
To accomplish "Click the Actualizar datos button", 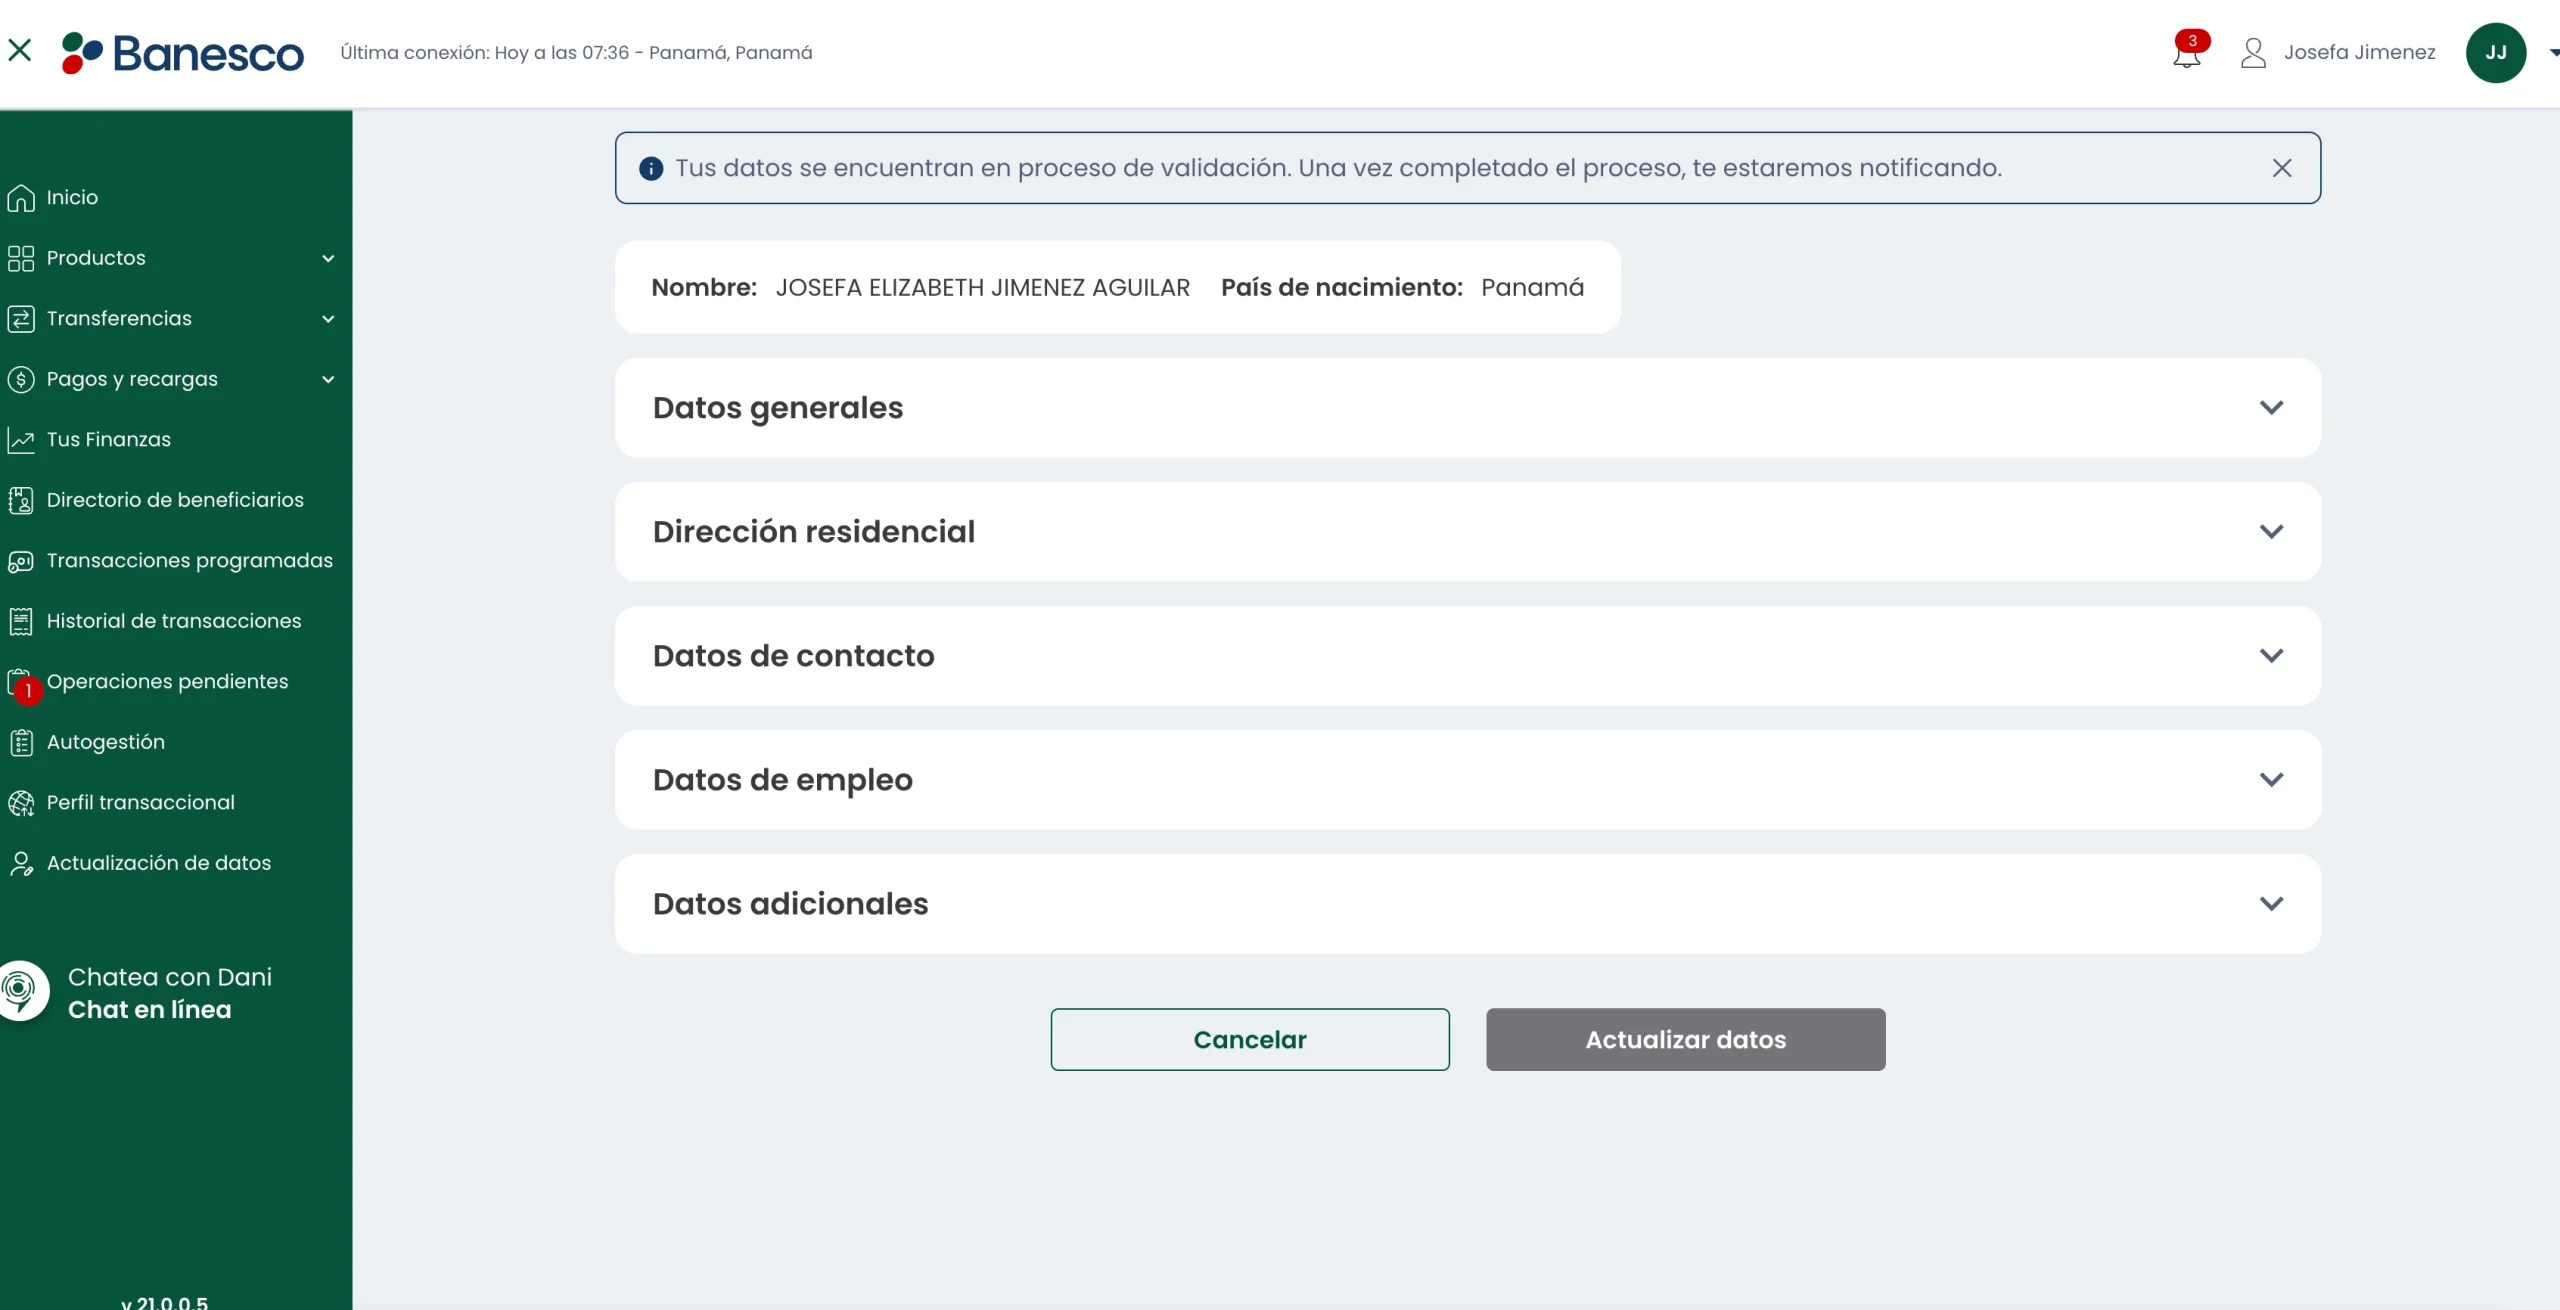I will 1686,1040.
